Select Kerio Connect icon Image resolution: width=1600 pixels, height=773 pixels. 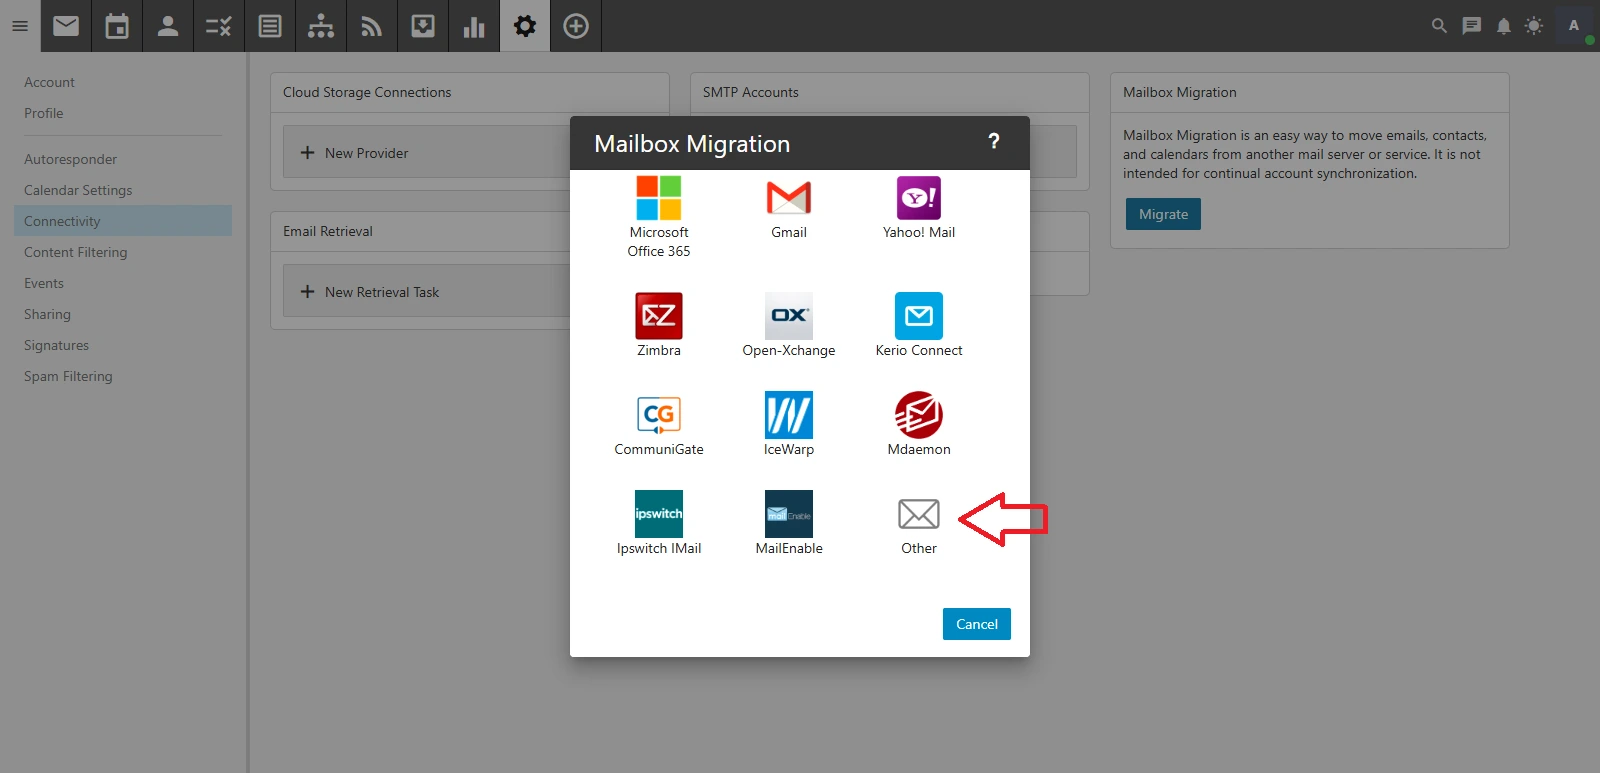tap(918, 316)
